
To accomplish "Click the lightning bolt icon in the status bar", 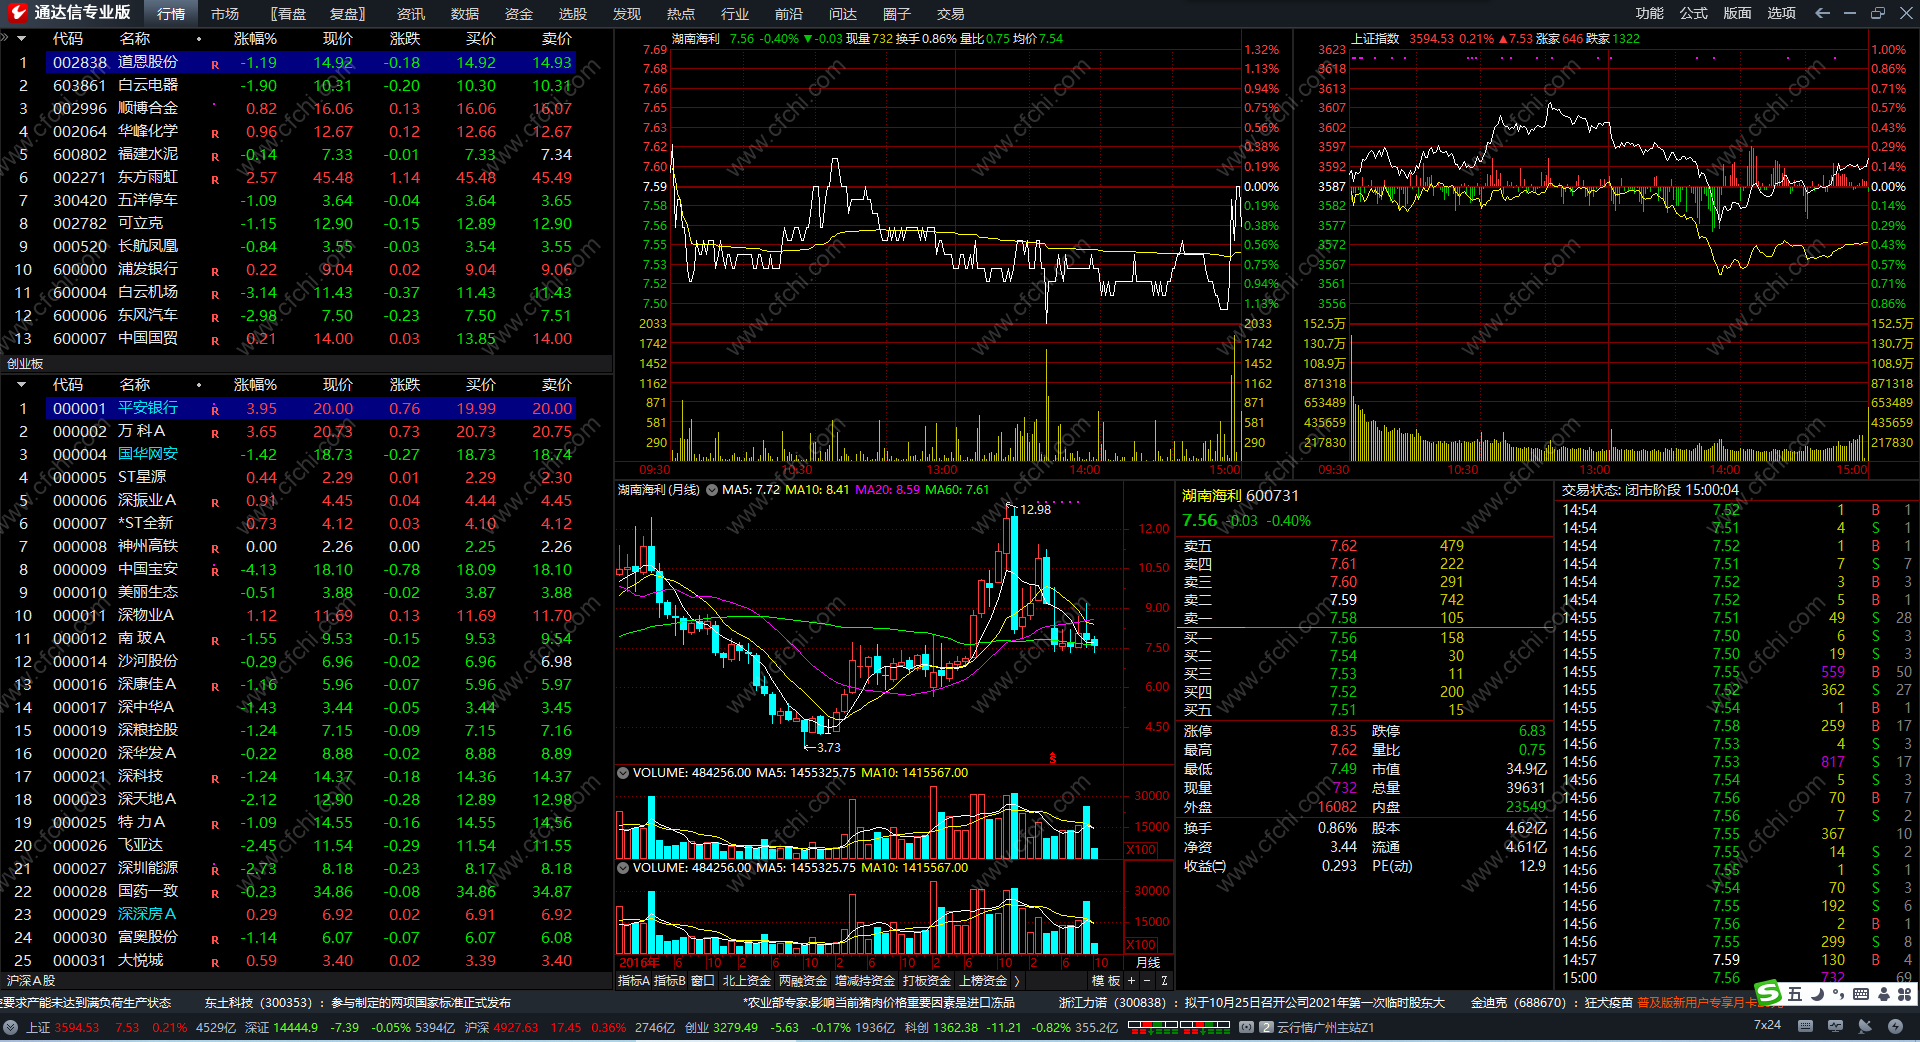I will click(1895, 1026).
